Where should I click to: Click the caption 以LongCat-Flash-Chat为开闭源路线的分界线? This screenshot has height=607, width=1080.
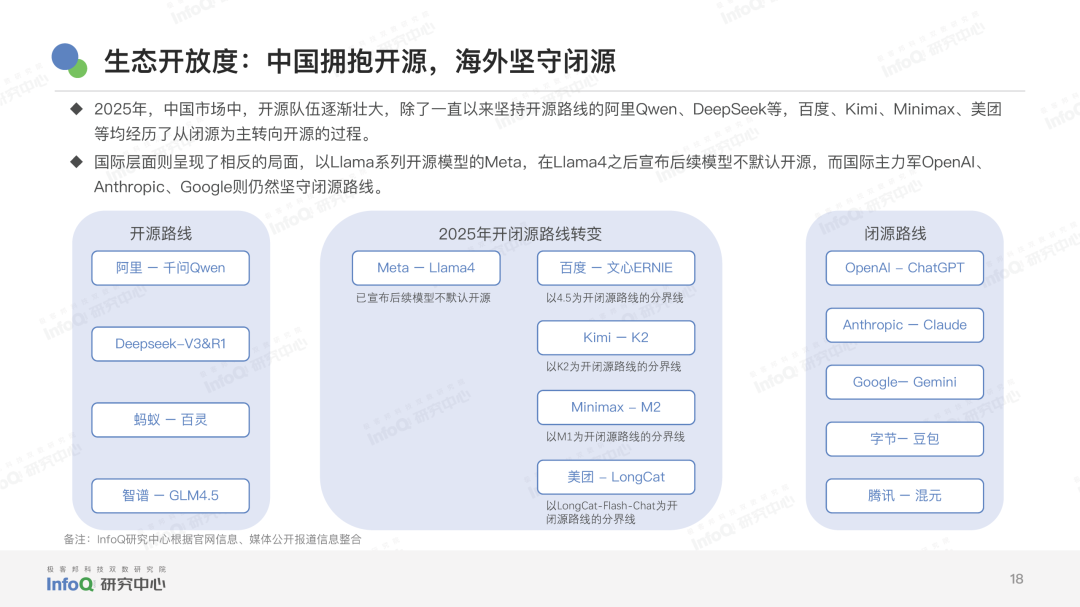612,513
